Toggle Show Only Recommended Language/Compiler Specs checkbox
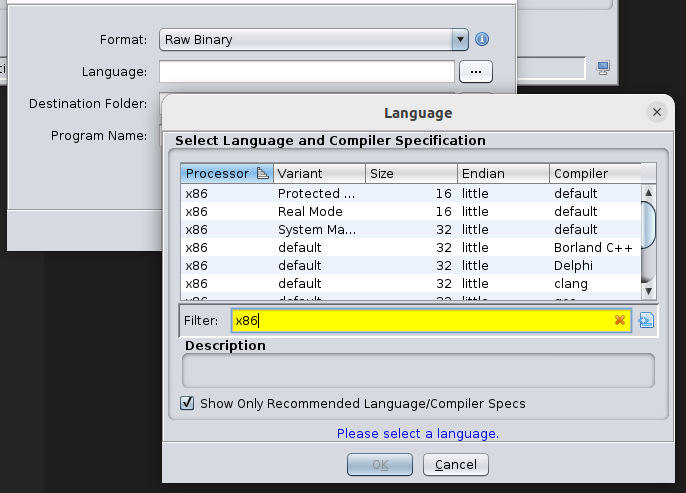 [x=187, y=403]
